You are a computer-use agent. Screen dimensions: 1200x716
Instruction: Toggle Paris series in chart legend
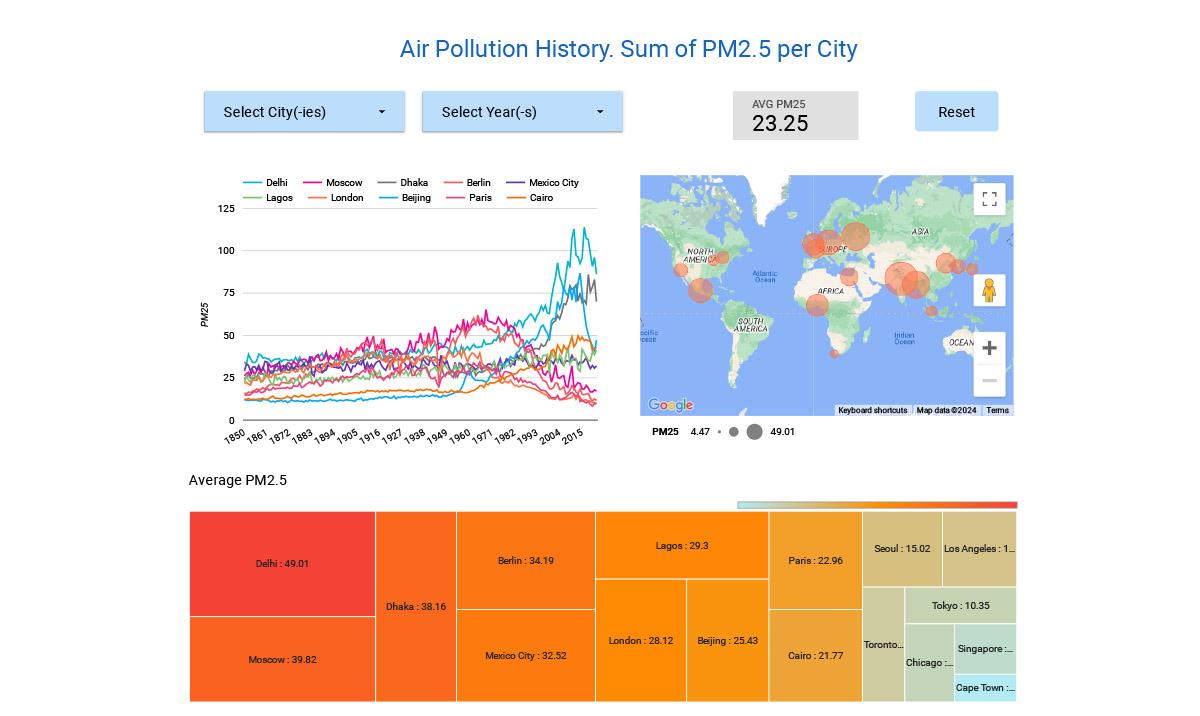pyautogui.click(x=469, y=198)
